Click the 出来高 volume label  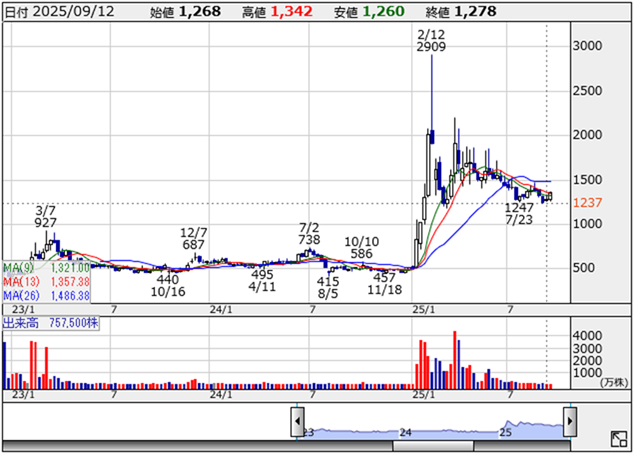pyautogui.click(x=22, y=325)
